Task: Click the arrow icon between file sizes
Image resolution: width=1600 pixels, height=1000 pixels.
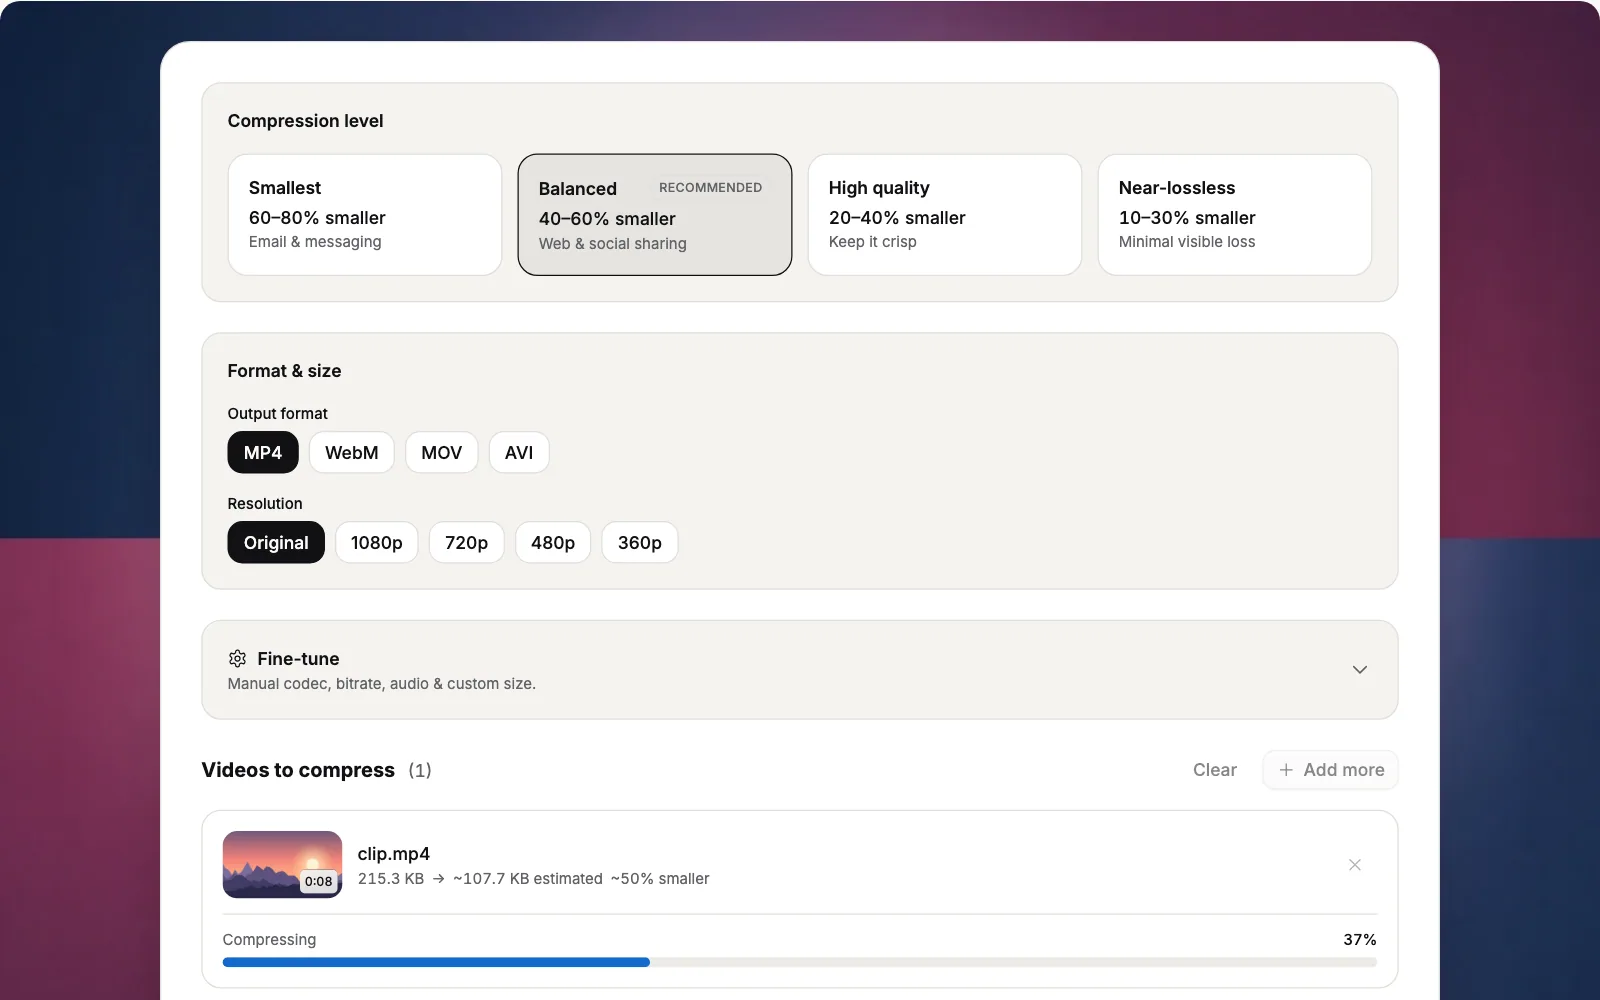Action: coord(438,879)
